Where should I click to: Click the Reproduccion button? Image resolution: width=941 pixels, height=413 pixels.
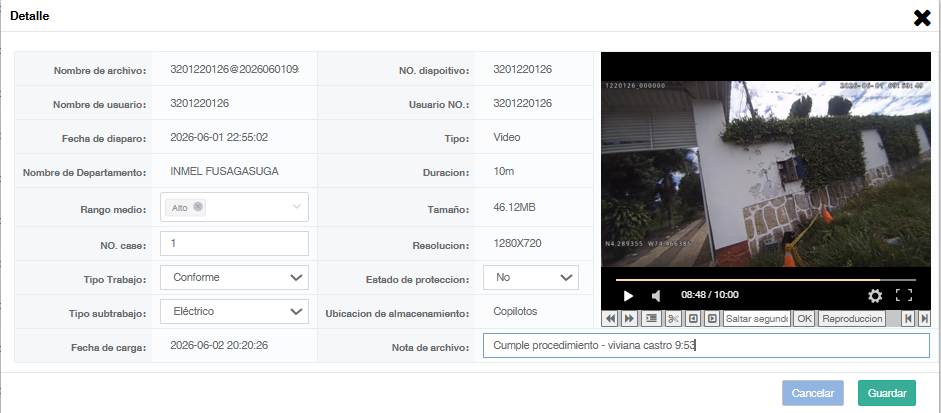(x=852, y=319)
